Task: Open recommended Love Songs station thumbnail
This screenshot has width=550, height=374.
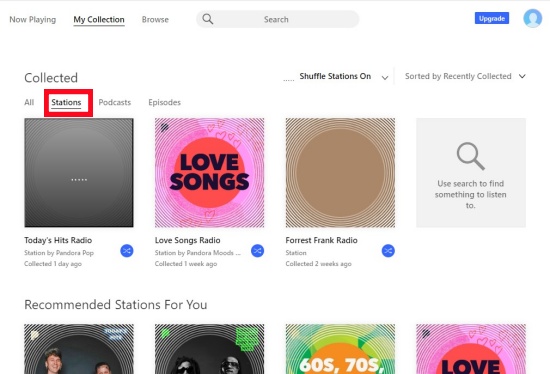Action: tap(471, 349)
